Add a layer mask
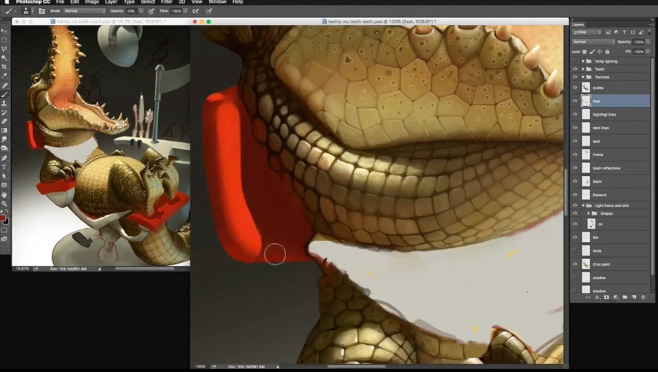The width and height of the screenshot is (658, 372). pyautogui.click(x=606, y=297)
